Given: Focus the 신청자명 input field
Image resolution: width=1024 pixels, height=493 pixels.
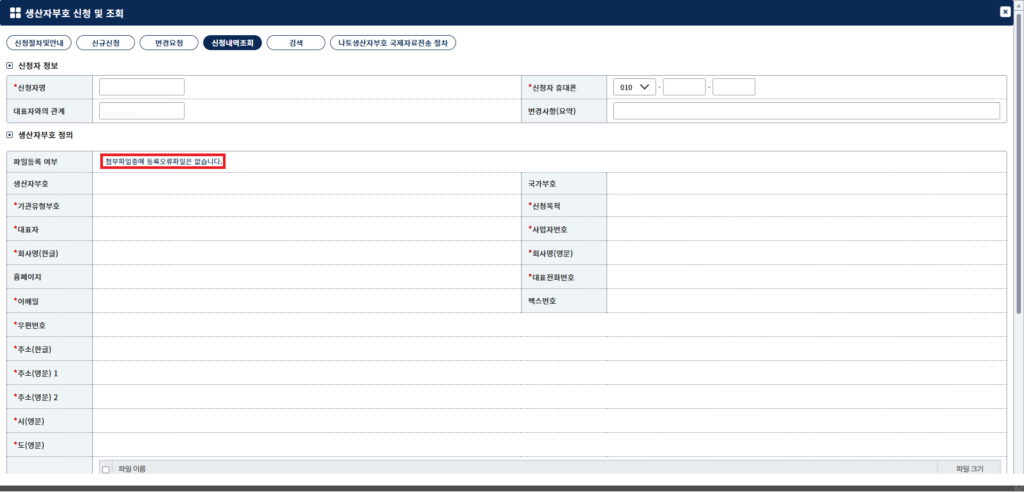Looking at the screenshot, I should [x=142, y=87].
